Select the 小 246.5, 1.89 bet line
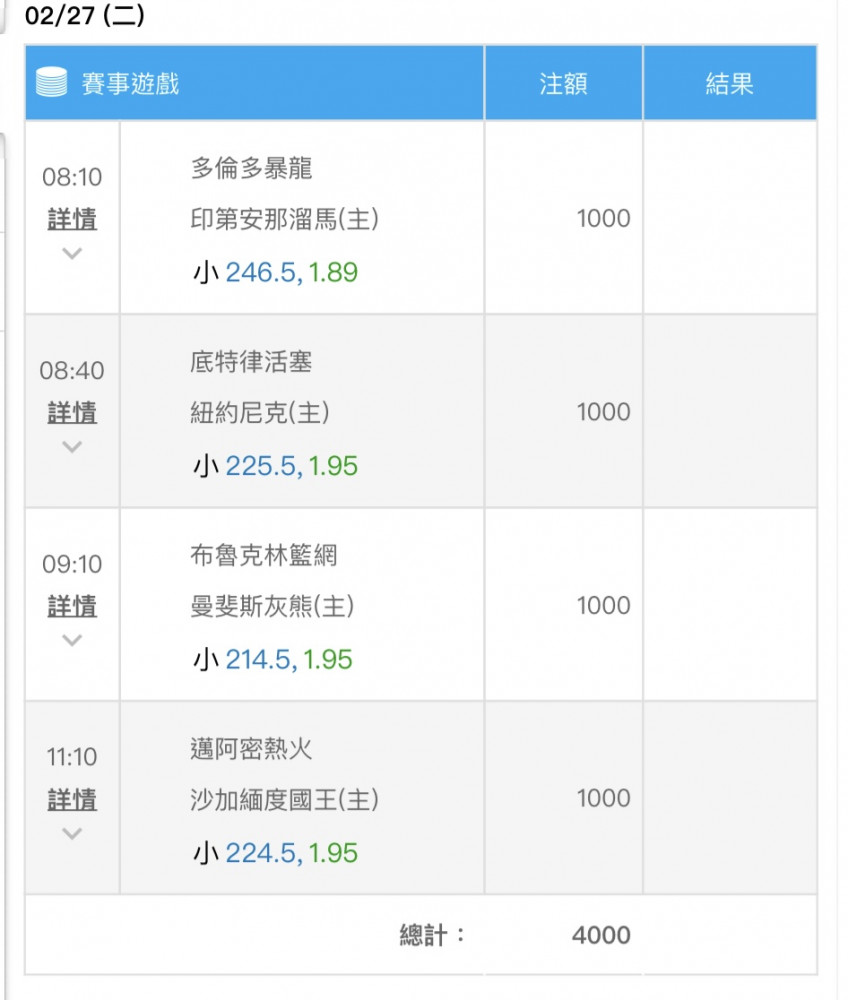848x1000 pixels. [275, 272]
